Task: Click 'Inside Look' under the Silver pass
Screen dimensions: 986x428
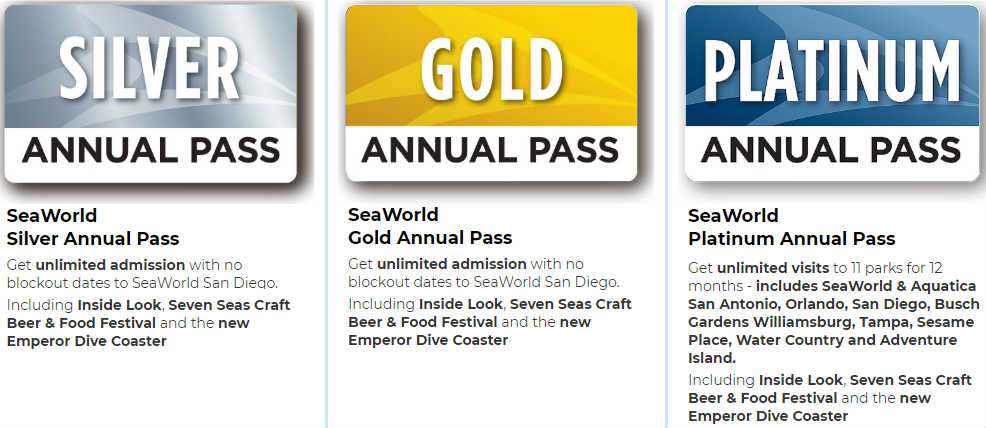Action: (x=119, y=305)
